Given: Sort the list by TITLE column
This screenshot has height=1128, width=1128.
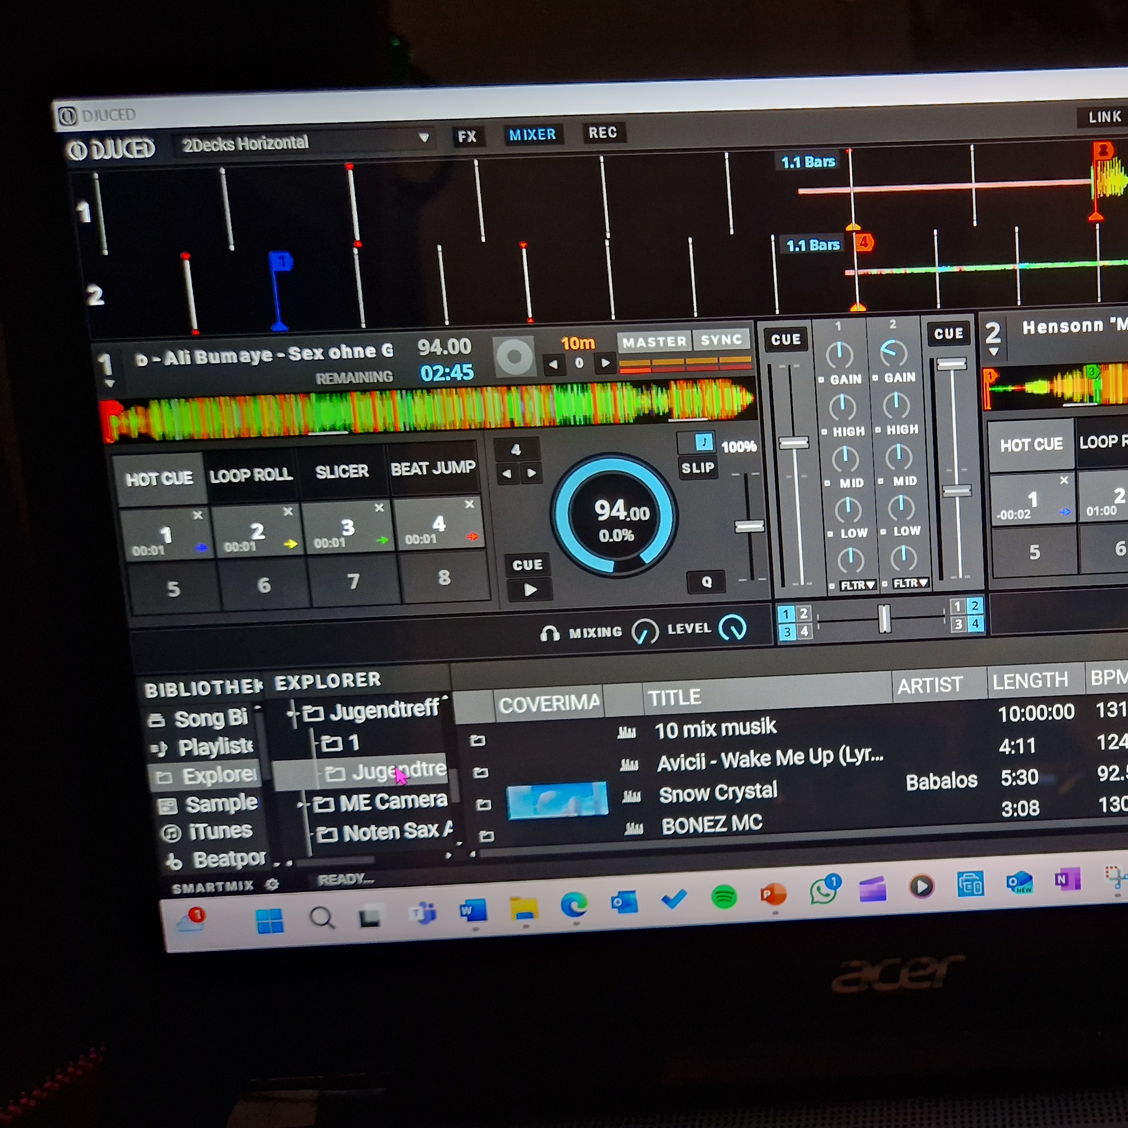Looking at the screenshot, I should tap(766, 694).
